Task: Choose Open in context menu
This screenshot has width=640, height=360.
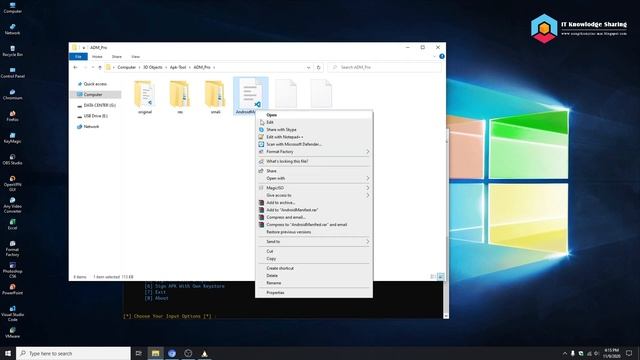Action: [314, 115]
